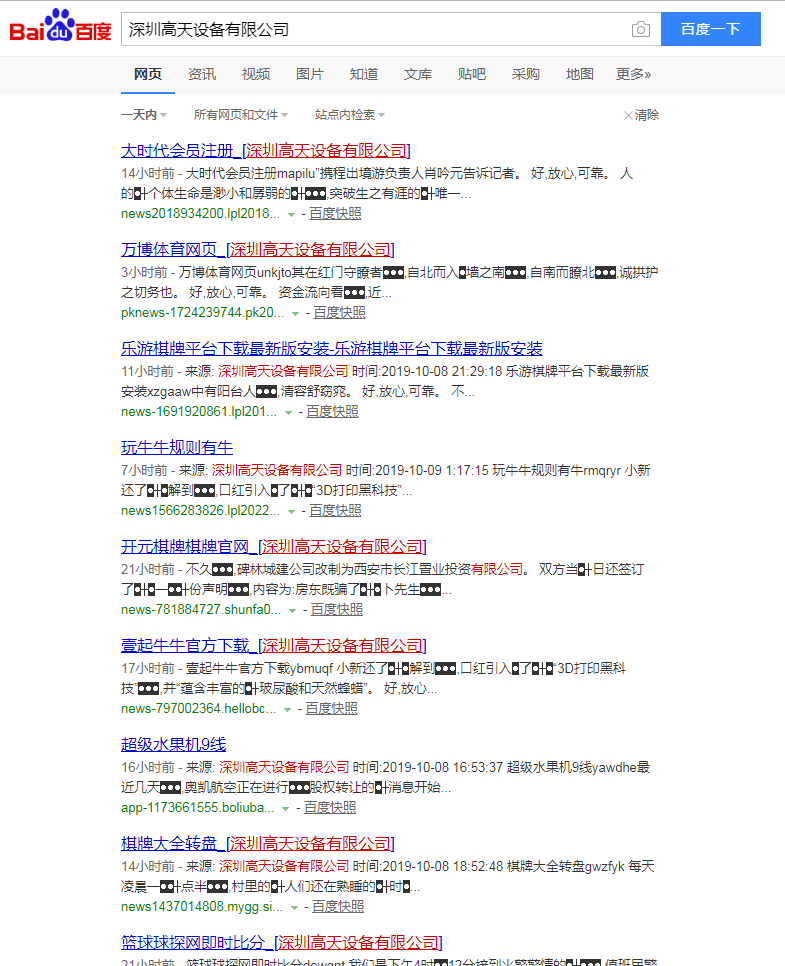The width and height of the screenshot is (785, 966).
Task: Open result 玩牛牛规则有牛
Action: [x=177, y=448]
